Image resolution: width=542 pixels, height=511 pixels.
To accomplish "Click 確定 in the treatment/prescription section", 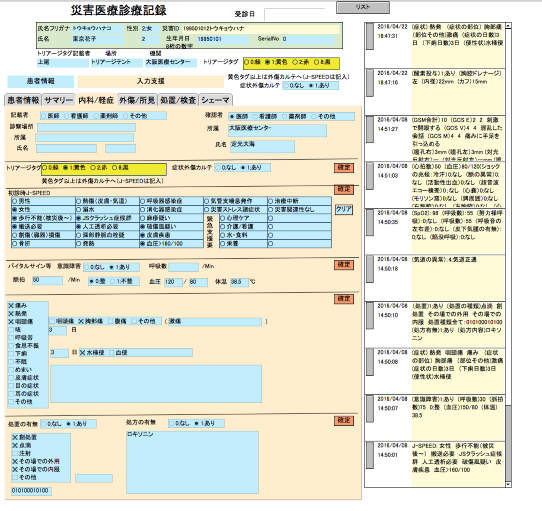I will 344,420.
